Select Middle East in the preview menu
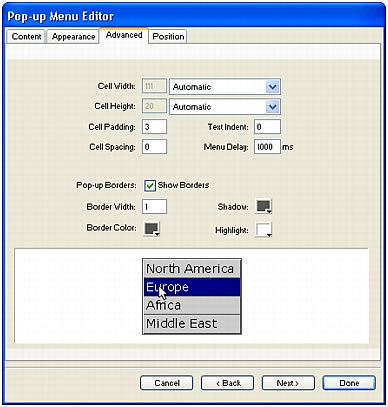The image size is (388, 407). 192,324
